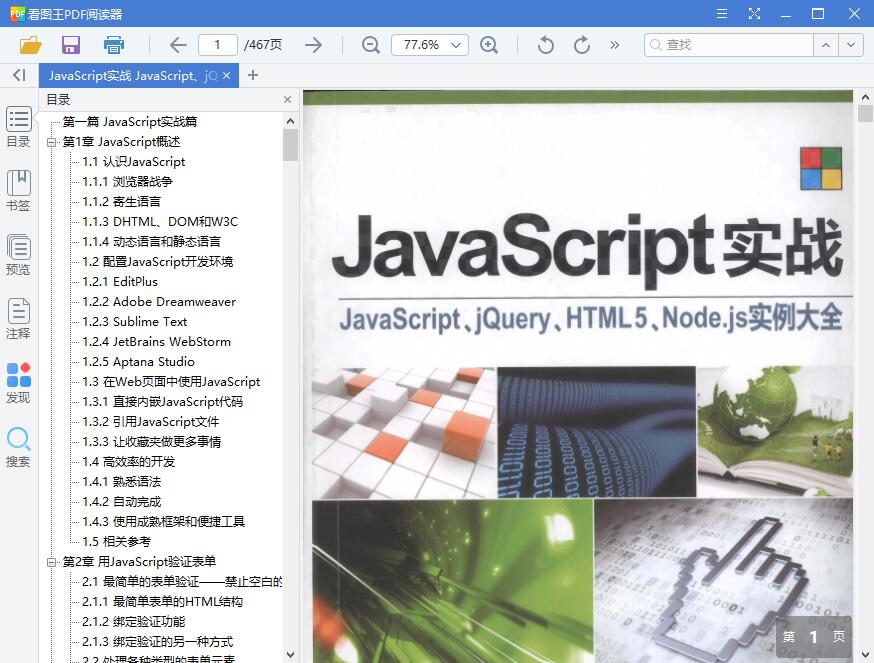Open the 发现 discover panel
This screenshot has width=874, height=663.
pos(18,384)
